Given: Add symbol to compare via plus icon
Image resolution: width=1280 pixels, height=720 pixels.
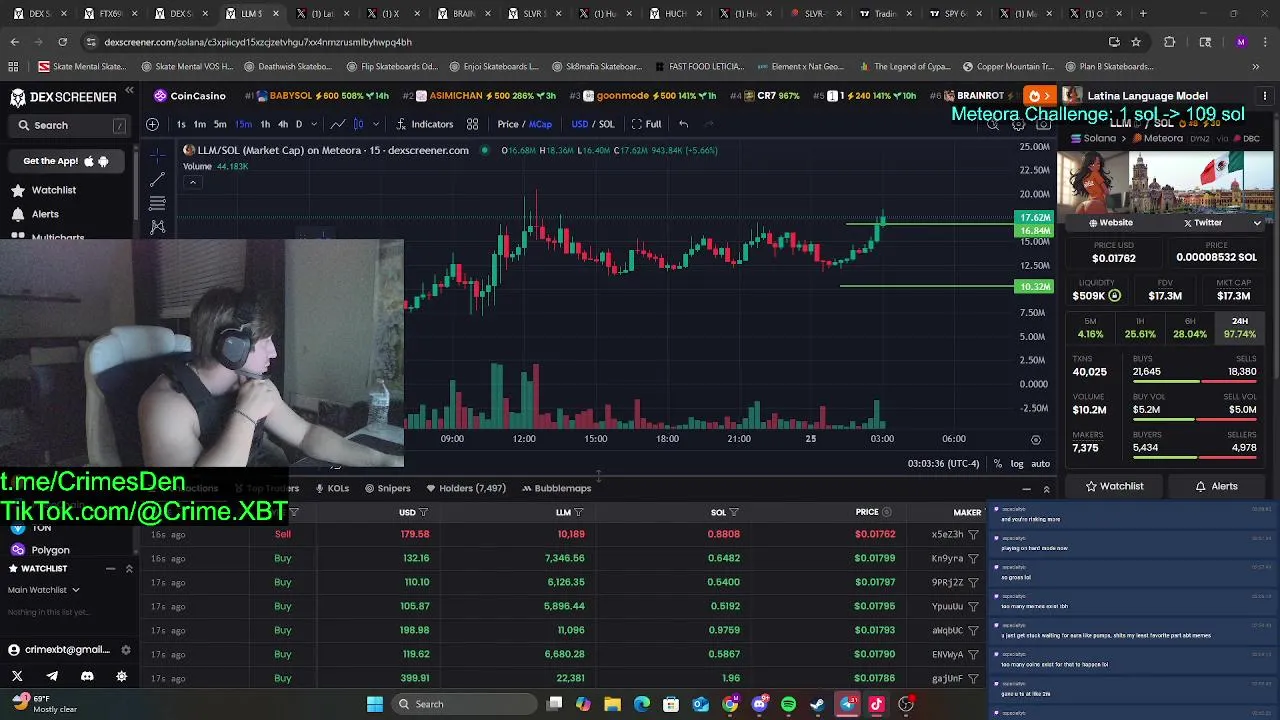Looking at the screenshot, I should 152,124.
